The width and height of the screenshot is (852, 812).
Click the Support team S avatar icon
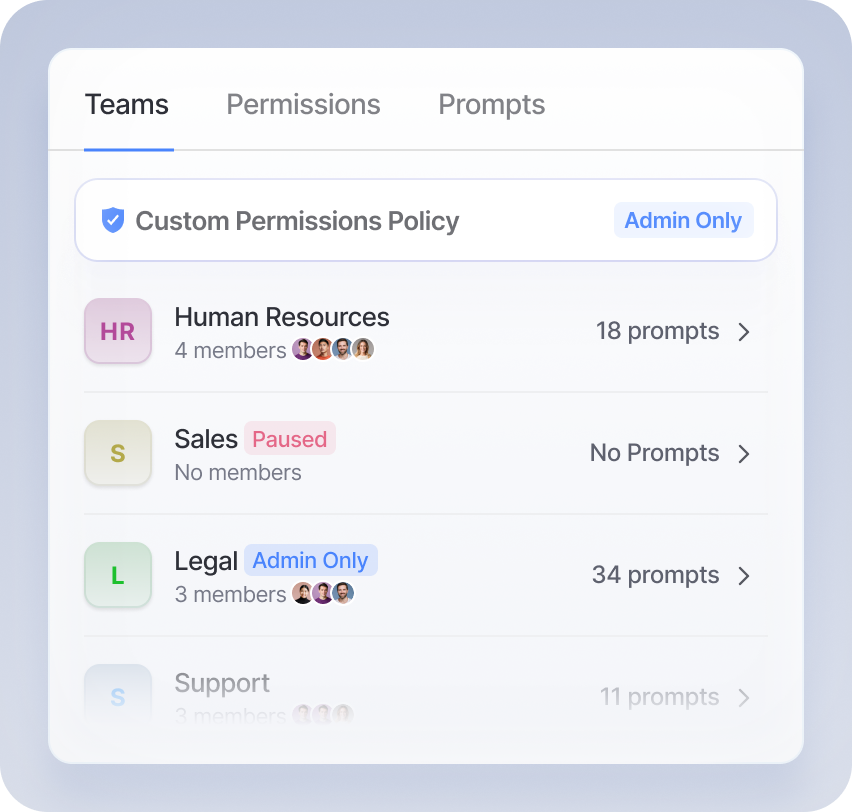click(118, 696)
